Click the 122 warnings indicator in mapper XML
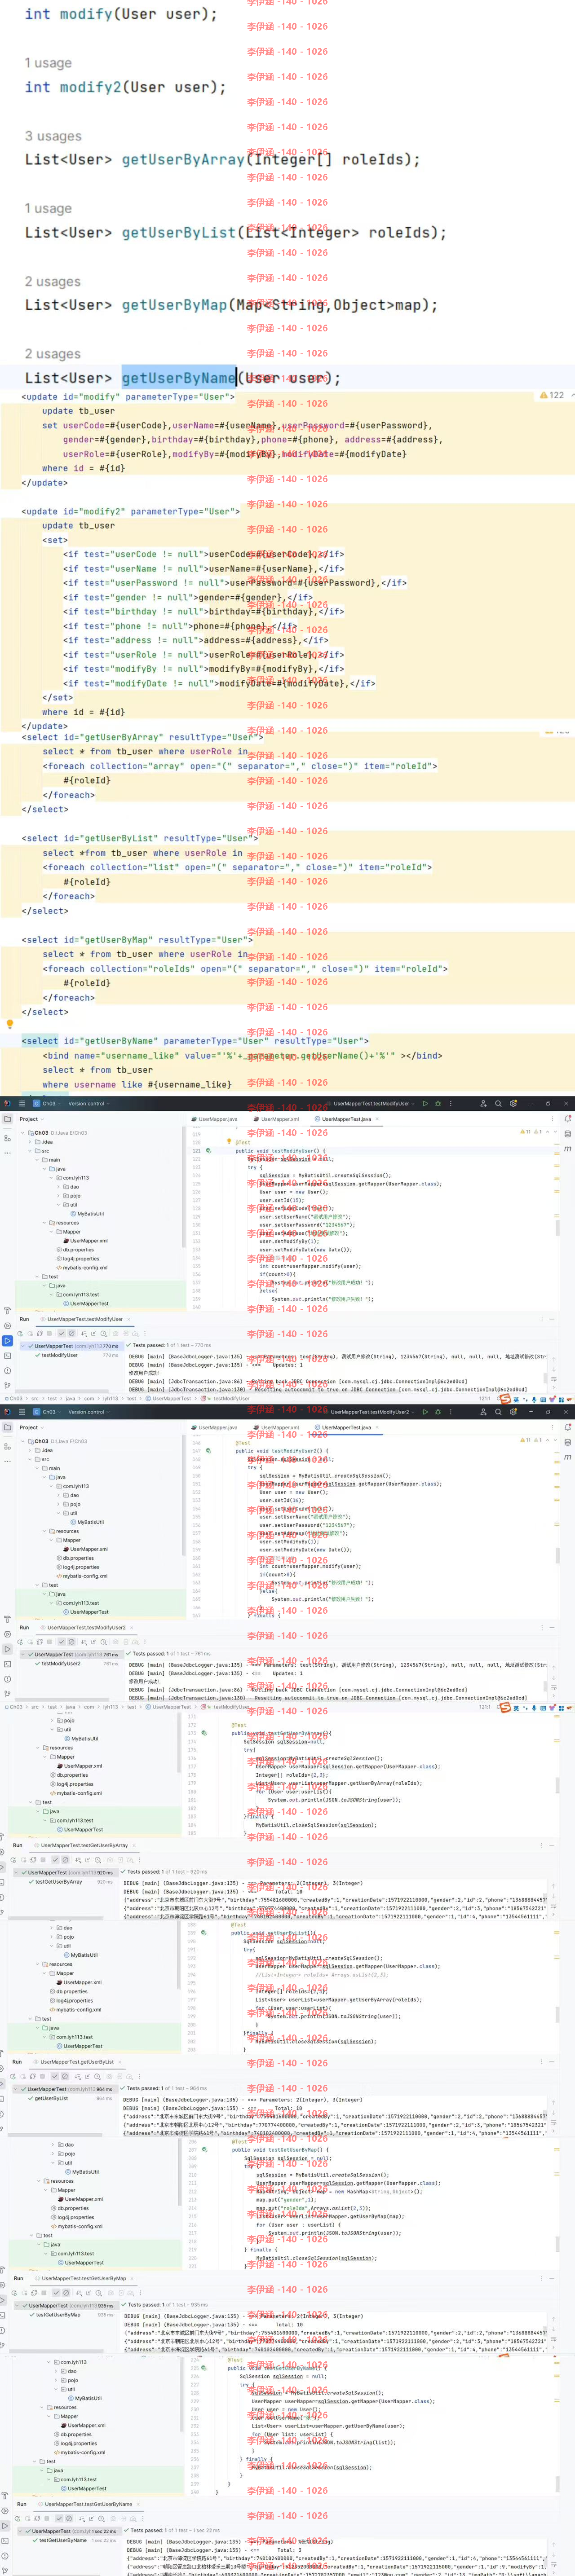Screen dimensions: 575x2576 552,395
